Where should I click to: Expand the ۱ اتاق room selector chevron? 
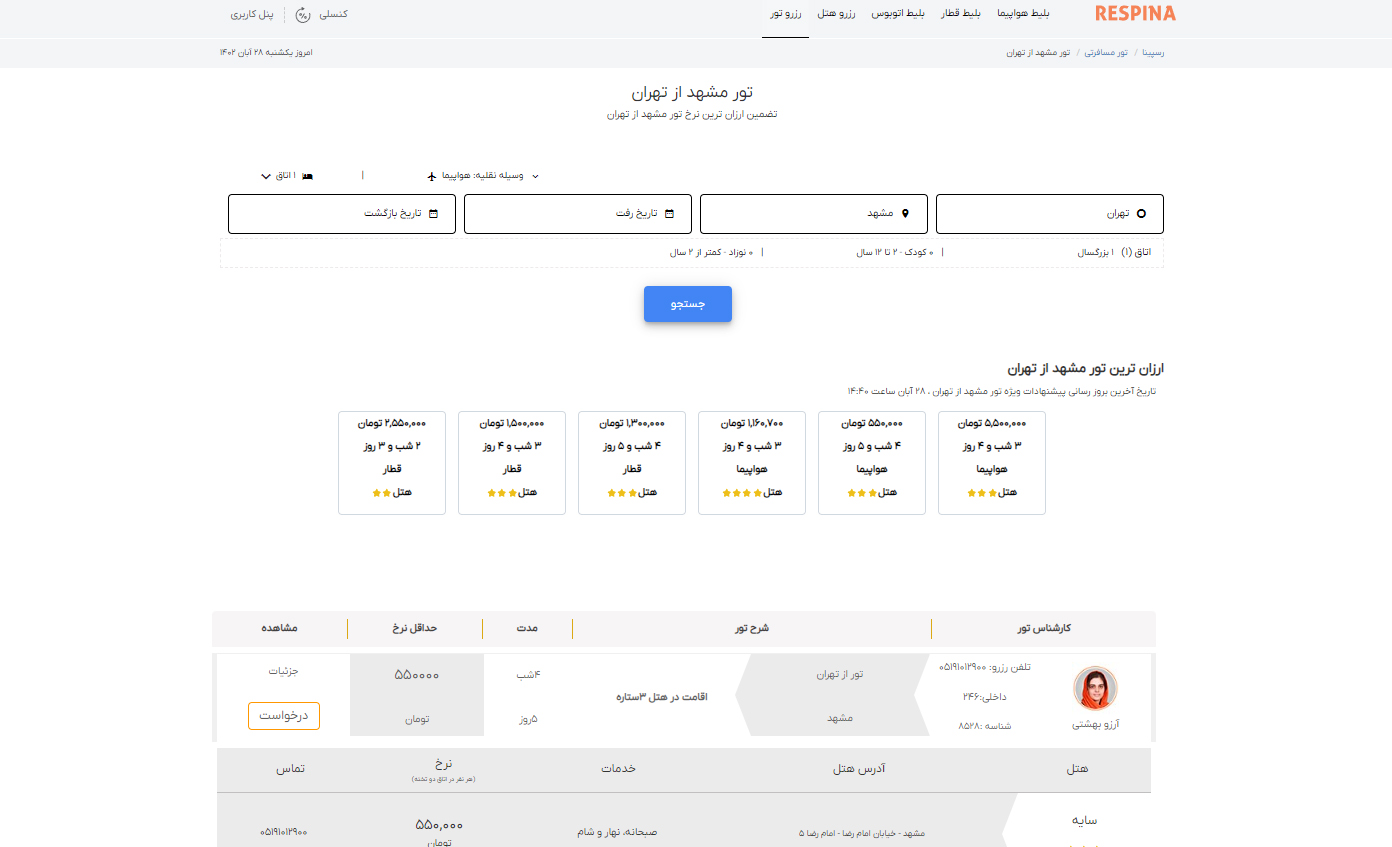coord(265,174)
